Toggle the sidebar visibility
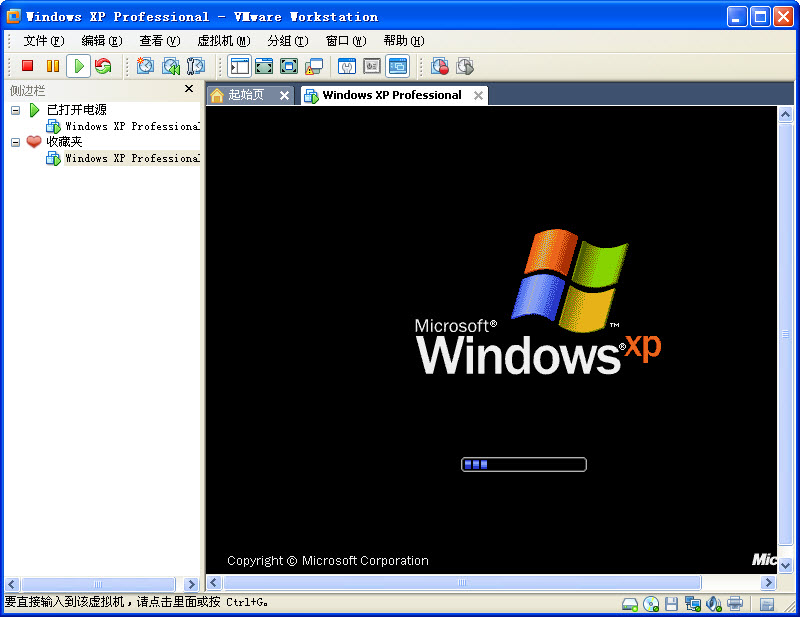This screenshot has height=617, width=800. point(239,66)
